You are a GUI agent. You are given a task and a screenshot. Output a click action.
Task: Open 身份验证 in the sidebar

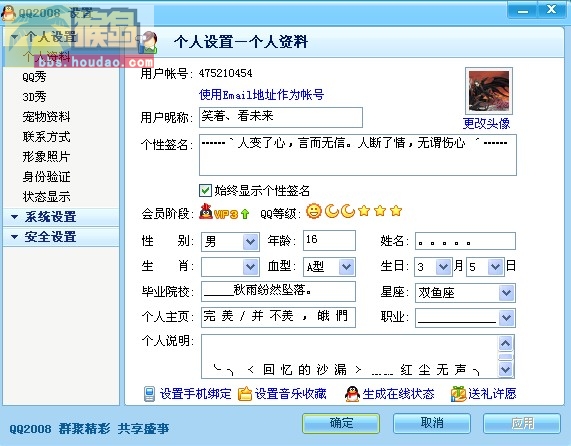pos(46,177)
